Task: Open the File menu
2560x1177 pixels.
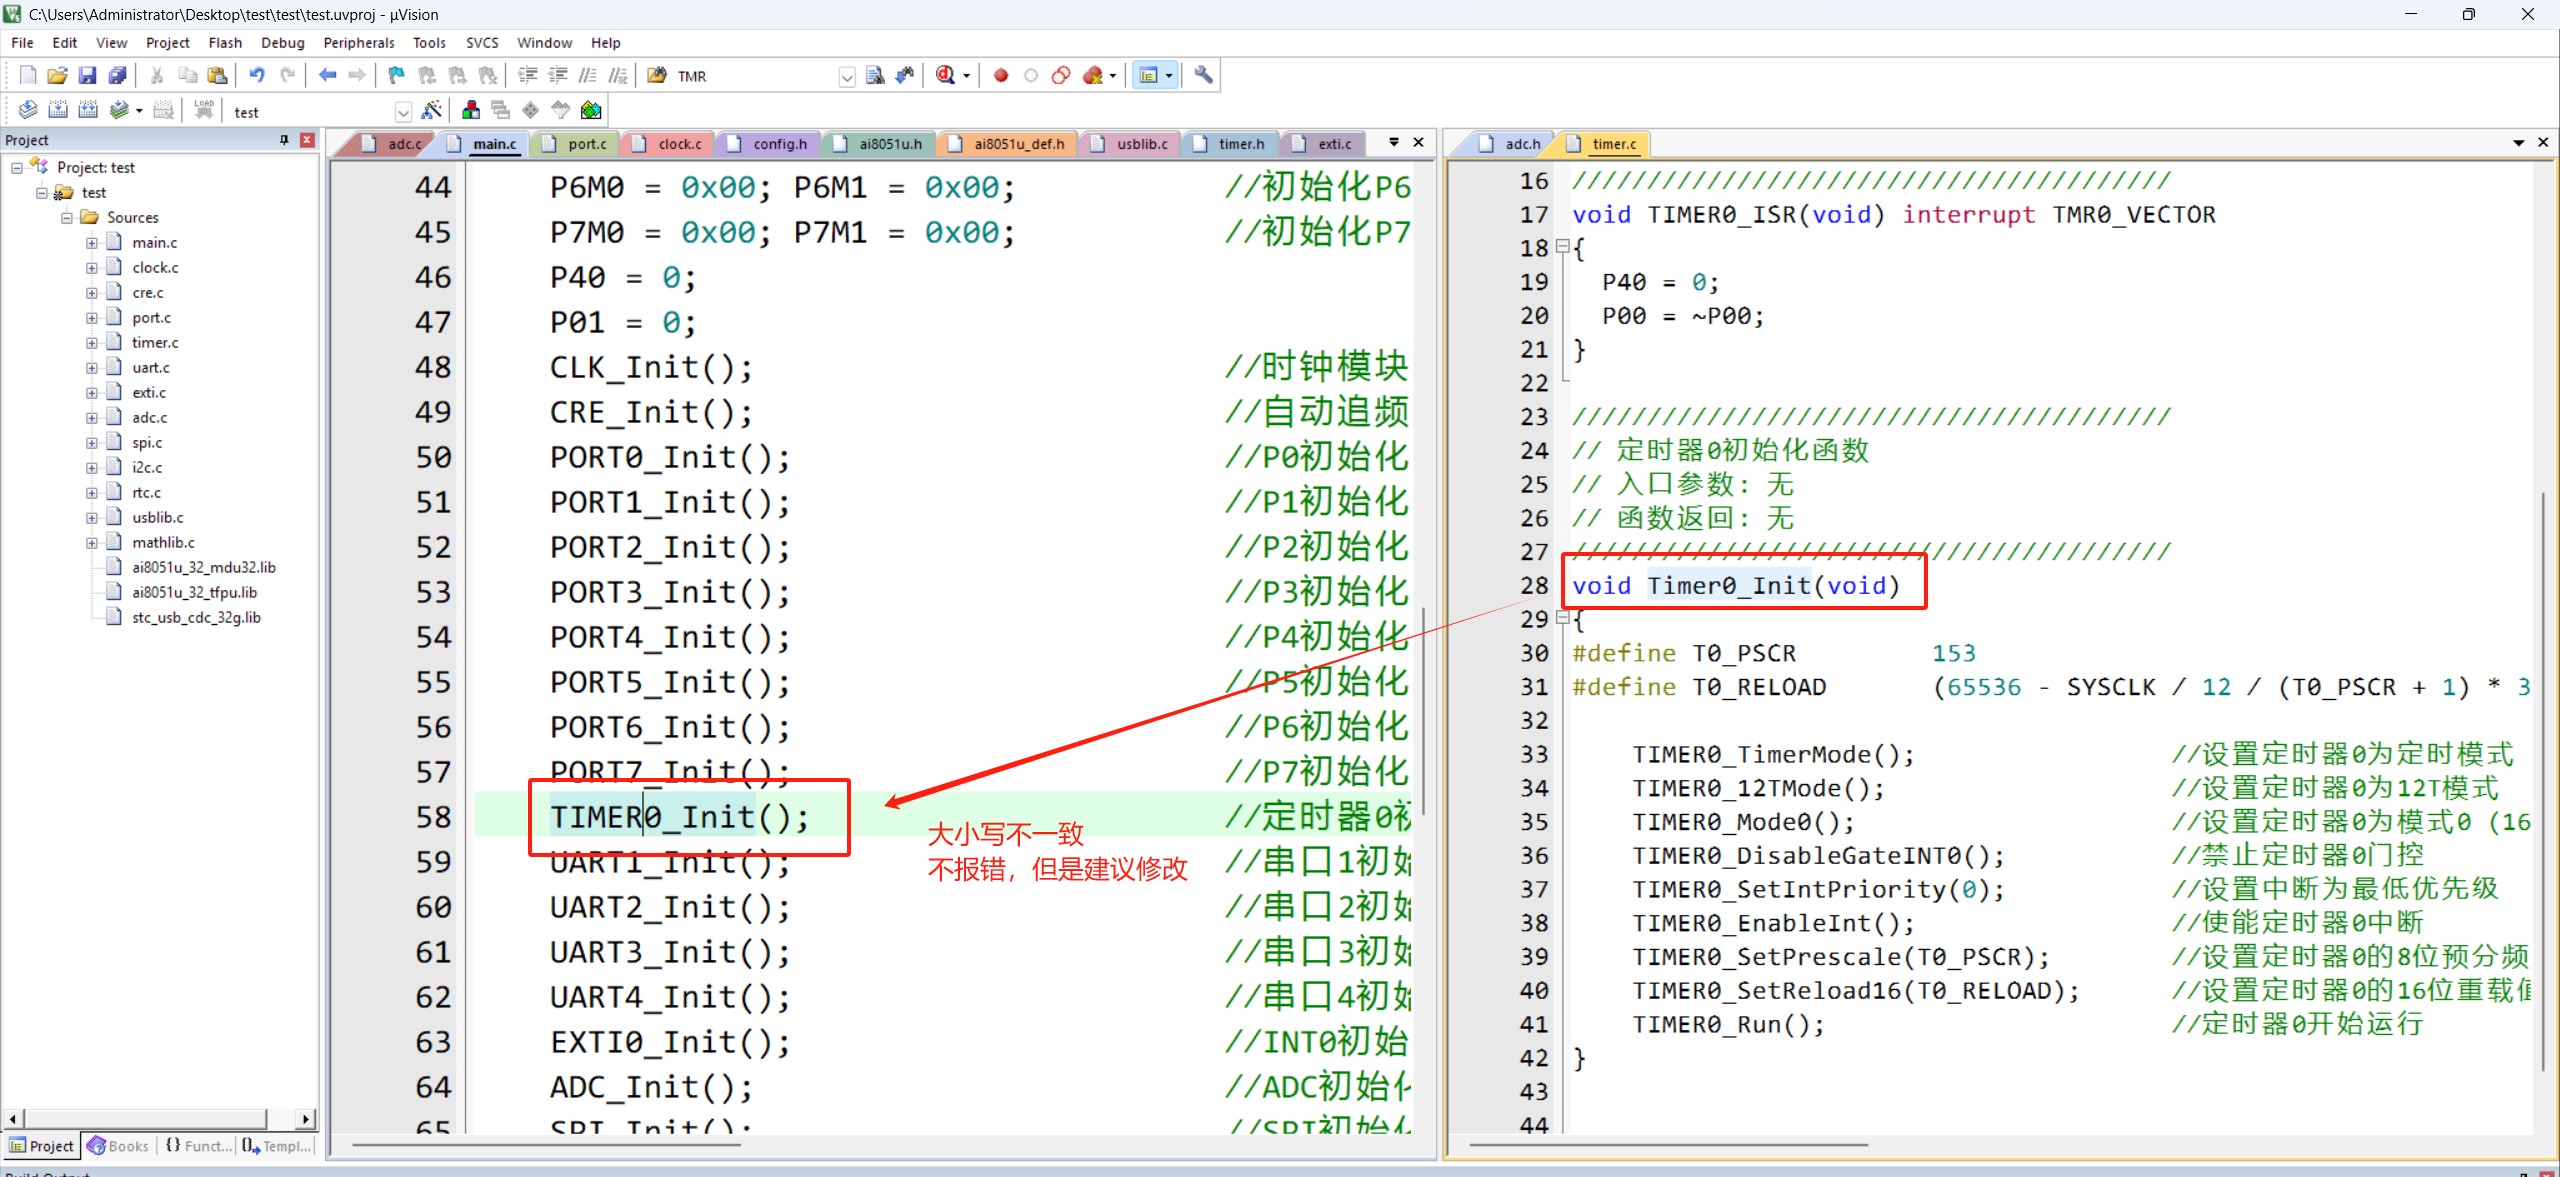Action: tap(22, 43)
